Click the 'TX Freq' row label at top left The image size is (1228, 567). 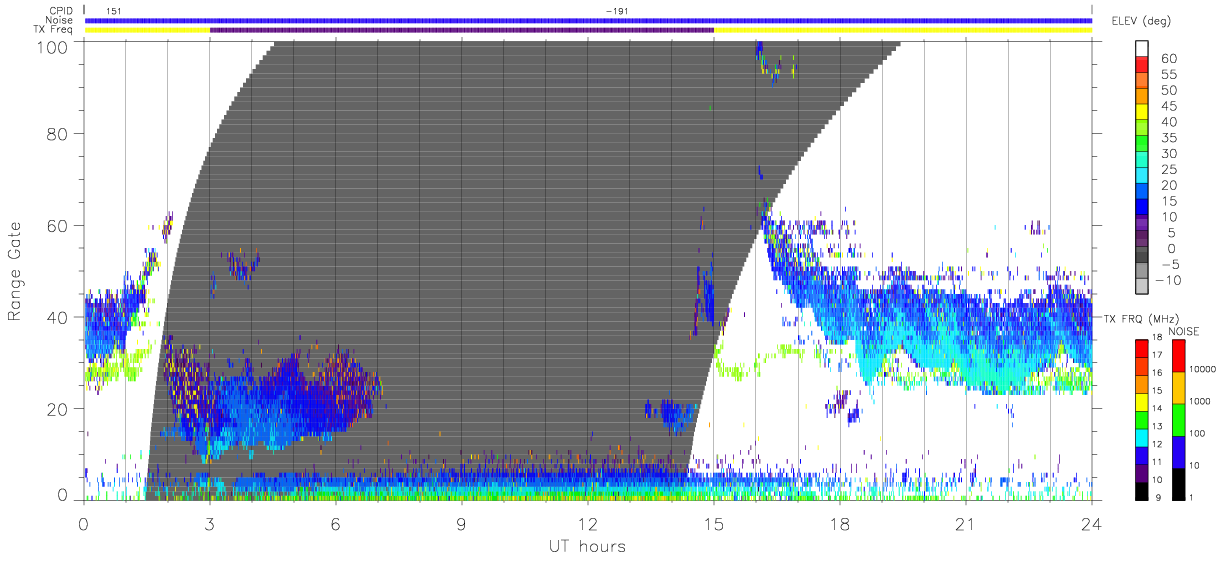pos(55,30)
